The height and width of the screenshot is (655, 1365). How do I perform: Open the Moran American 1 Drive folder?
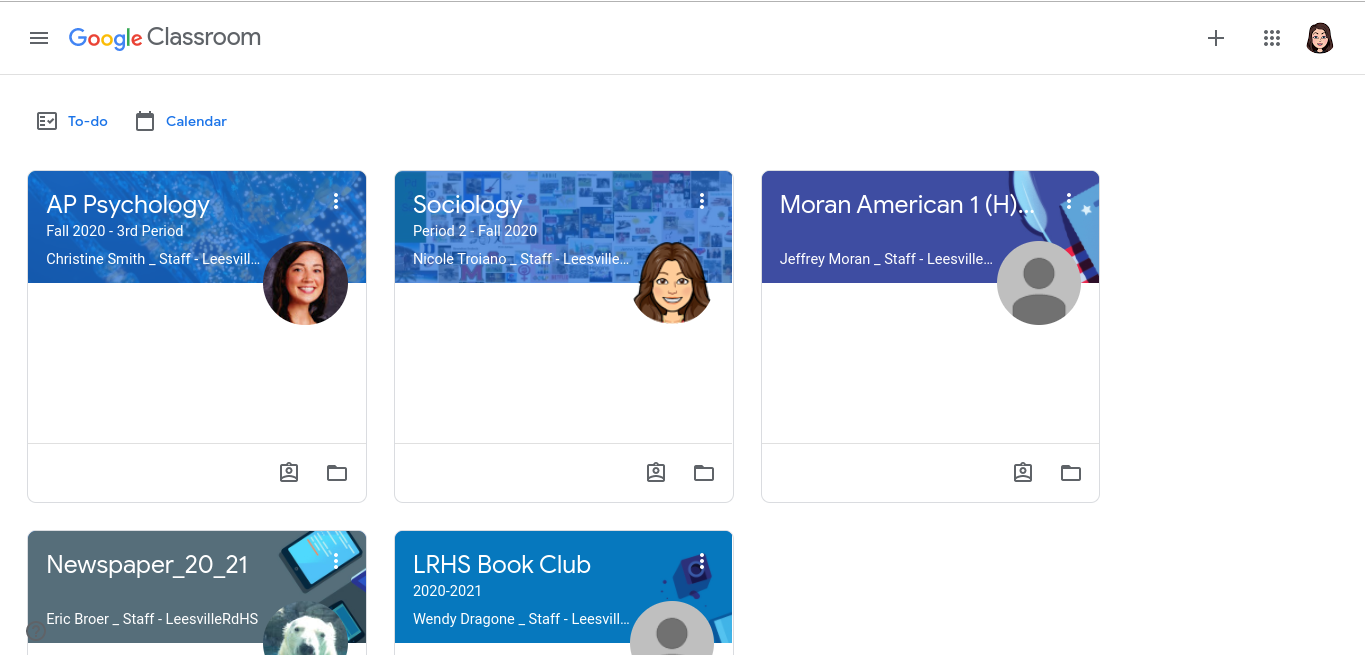pos(1071,473)
